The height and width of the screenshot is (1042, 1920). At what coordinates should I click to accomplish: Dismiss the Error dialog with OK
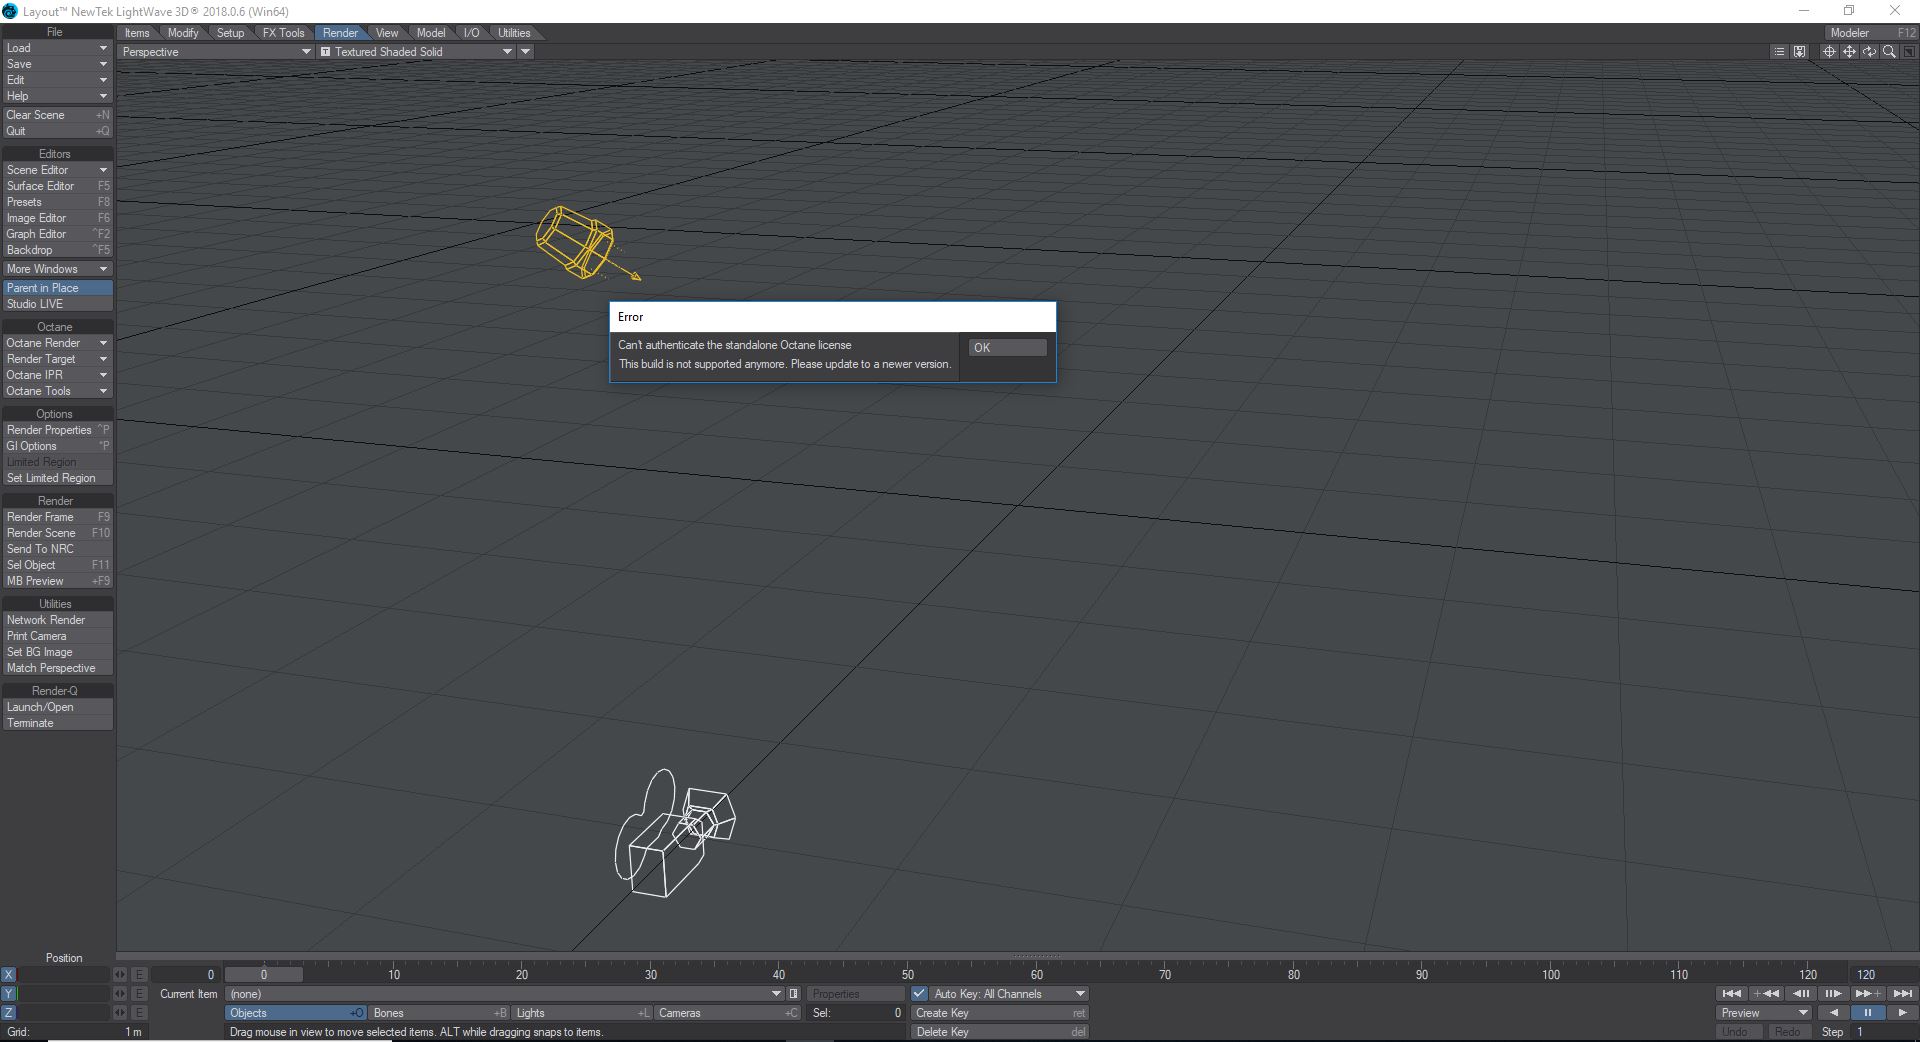point(1007,348)
